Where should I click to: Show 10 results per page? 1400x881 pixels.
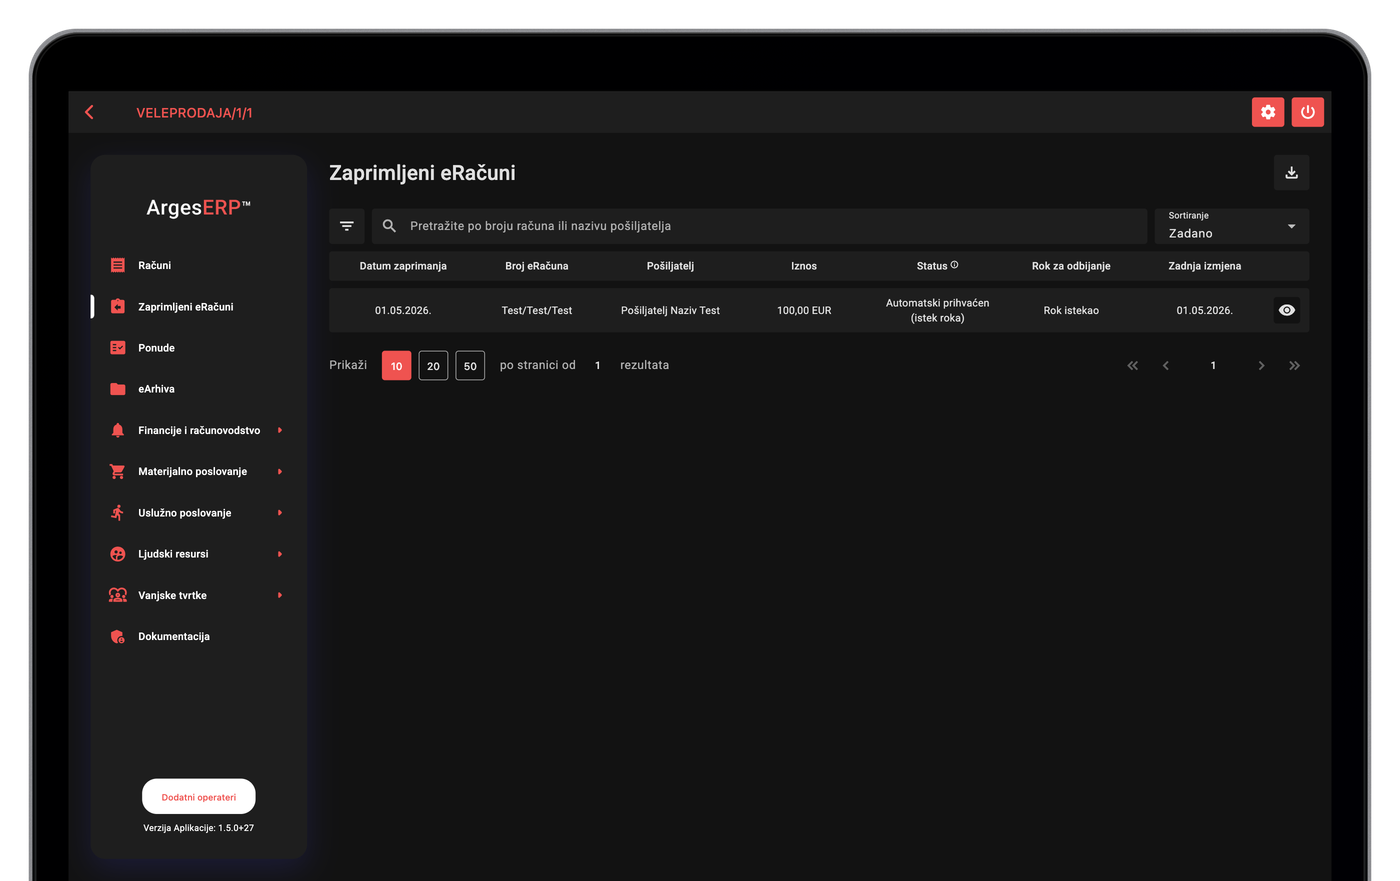click(x=397, y=366)
